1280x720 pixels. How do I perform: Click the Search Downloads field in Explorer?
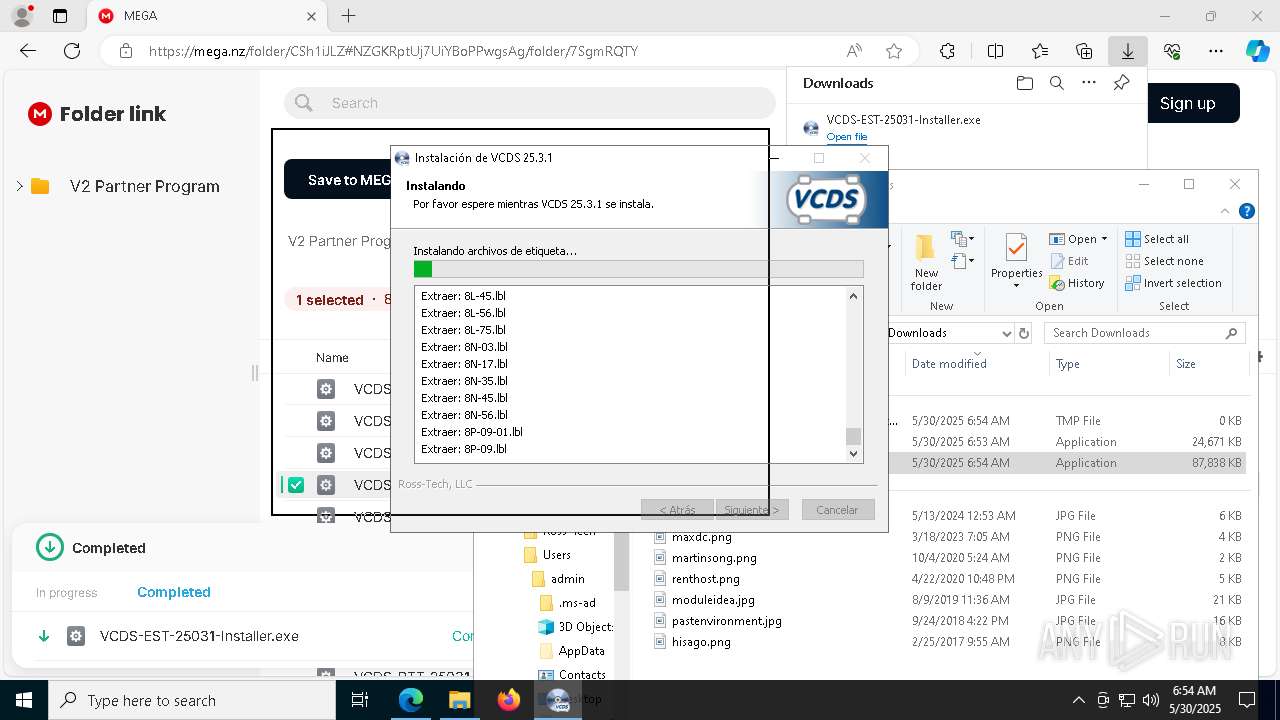click(x=1147, y=333)
